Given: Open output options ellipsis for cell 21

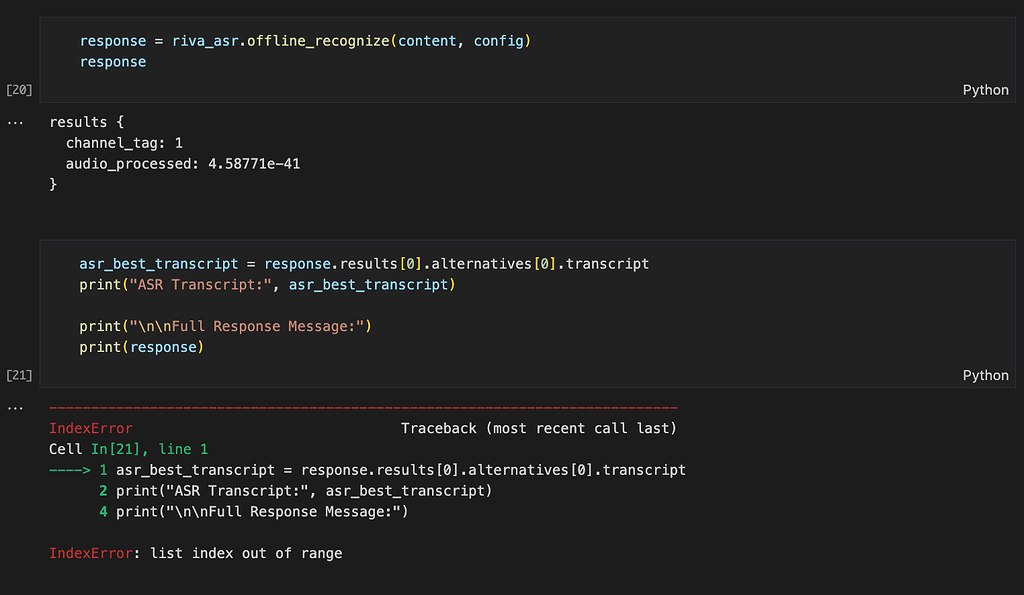Looking at the screenshot, I should coord(15,408).
